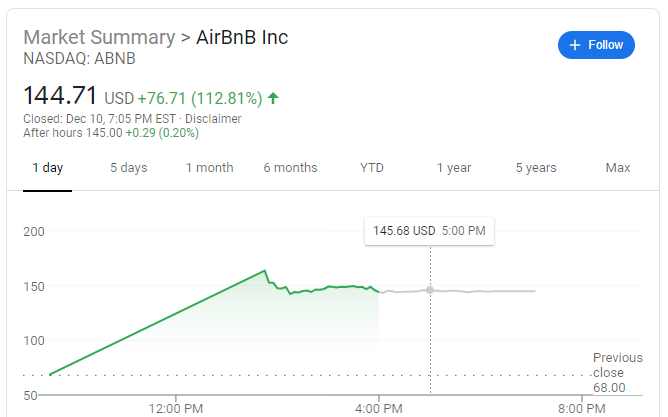Select the 1 day tab
Screen dimensions: 668x417
click(47, 168)
